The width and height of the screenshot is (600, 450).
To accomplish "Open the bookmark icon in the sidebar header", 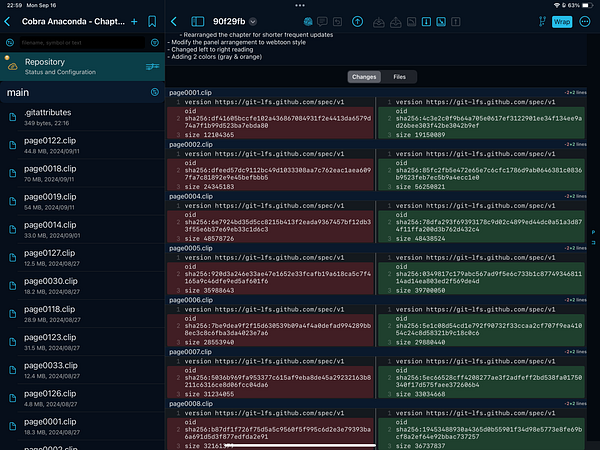I will click(151, 21).
